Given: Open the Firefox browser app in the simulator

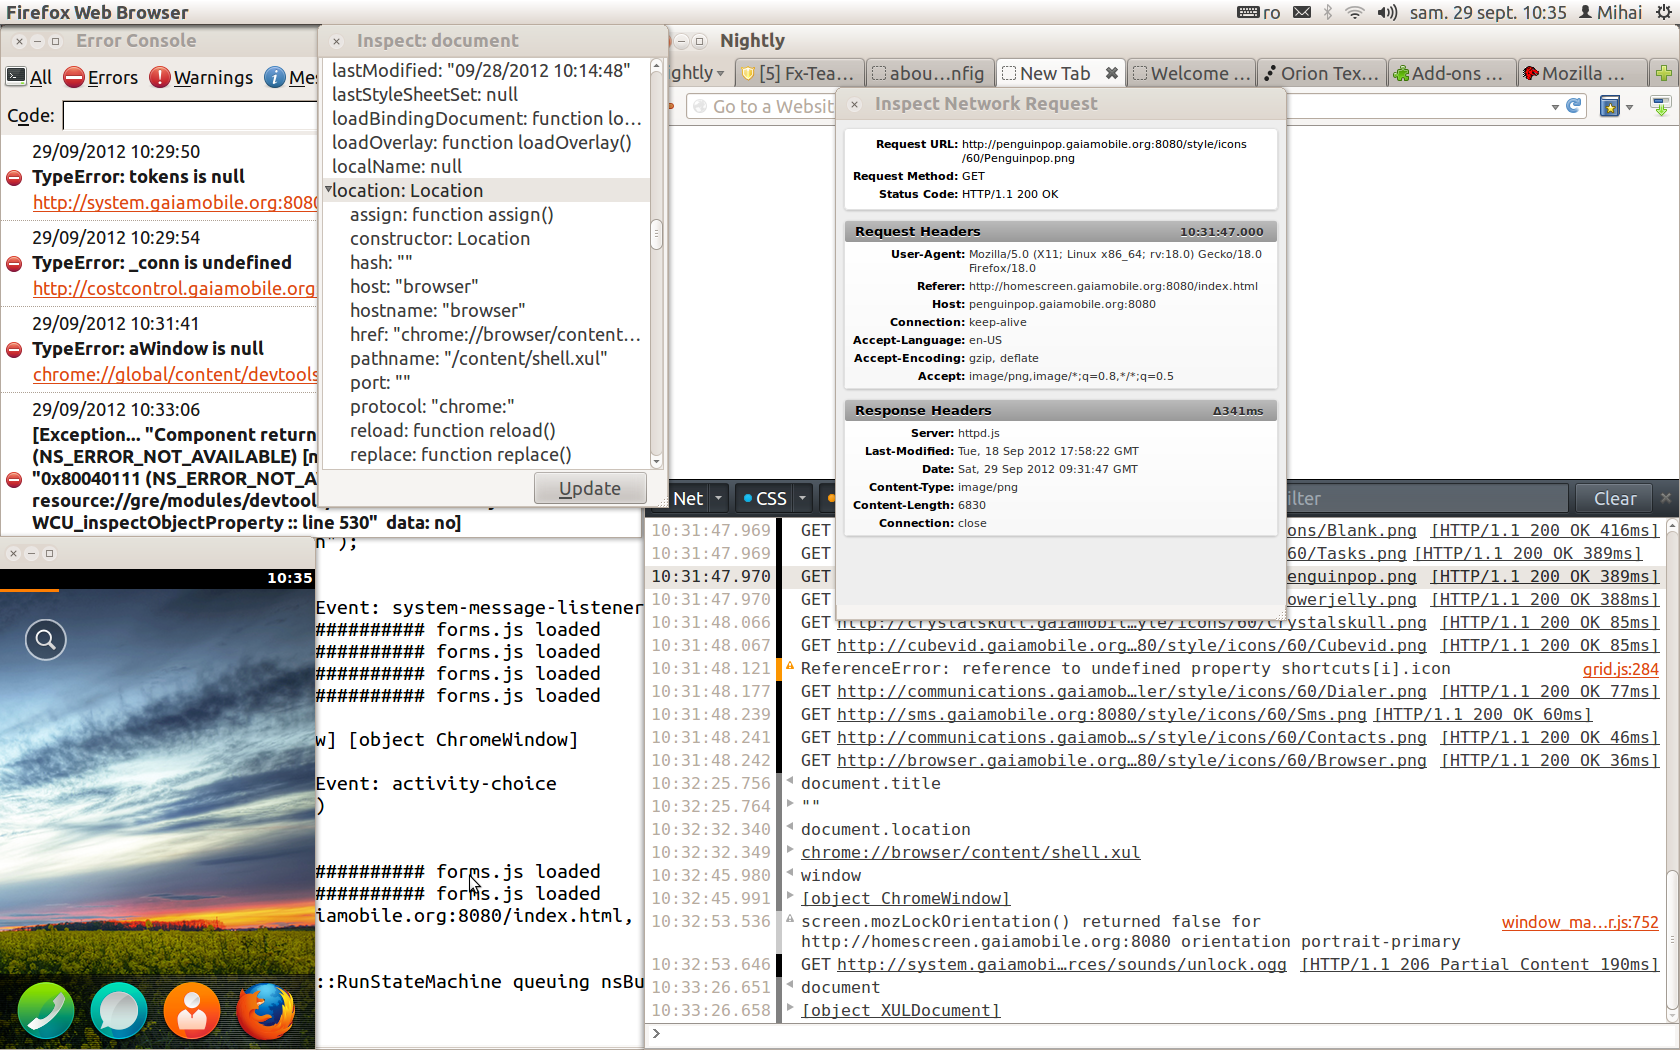Looking at the screenshot, I should (x=265, y=1011).
